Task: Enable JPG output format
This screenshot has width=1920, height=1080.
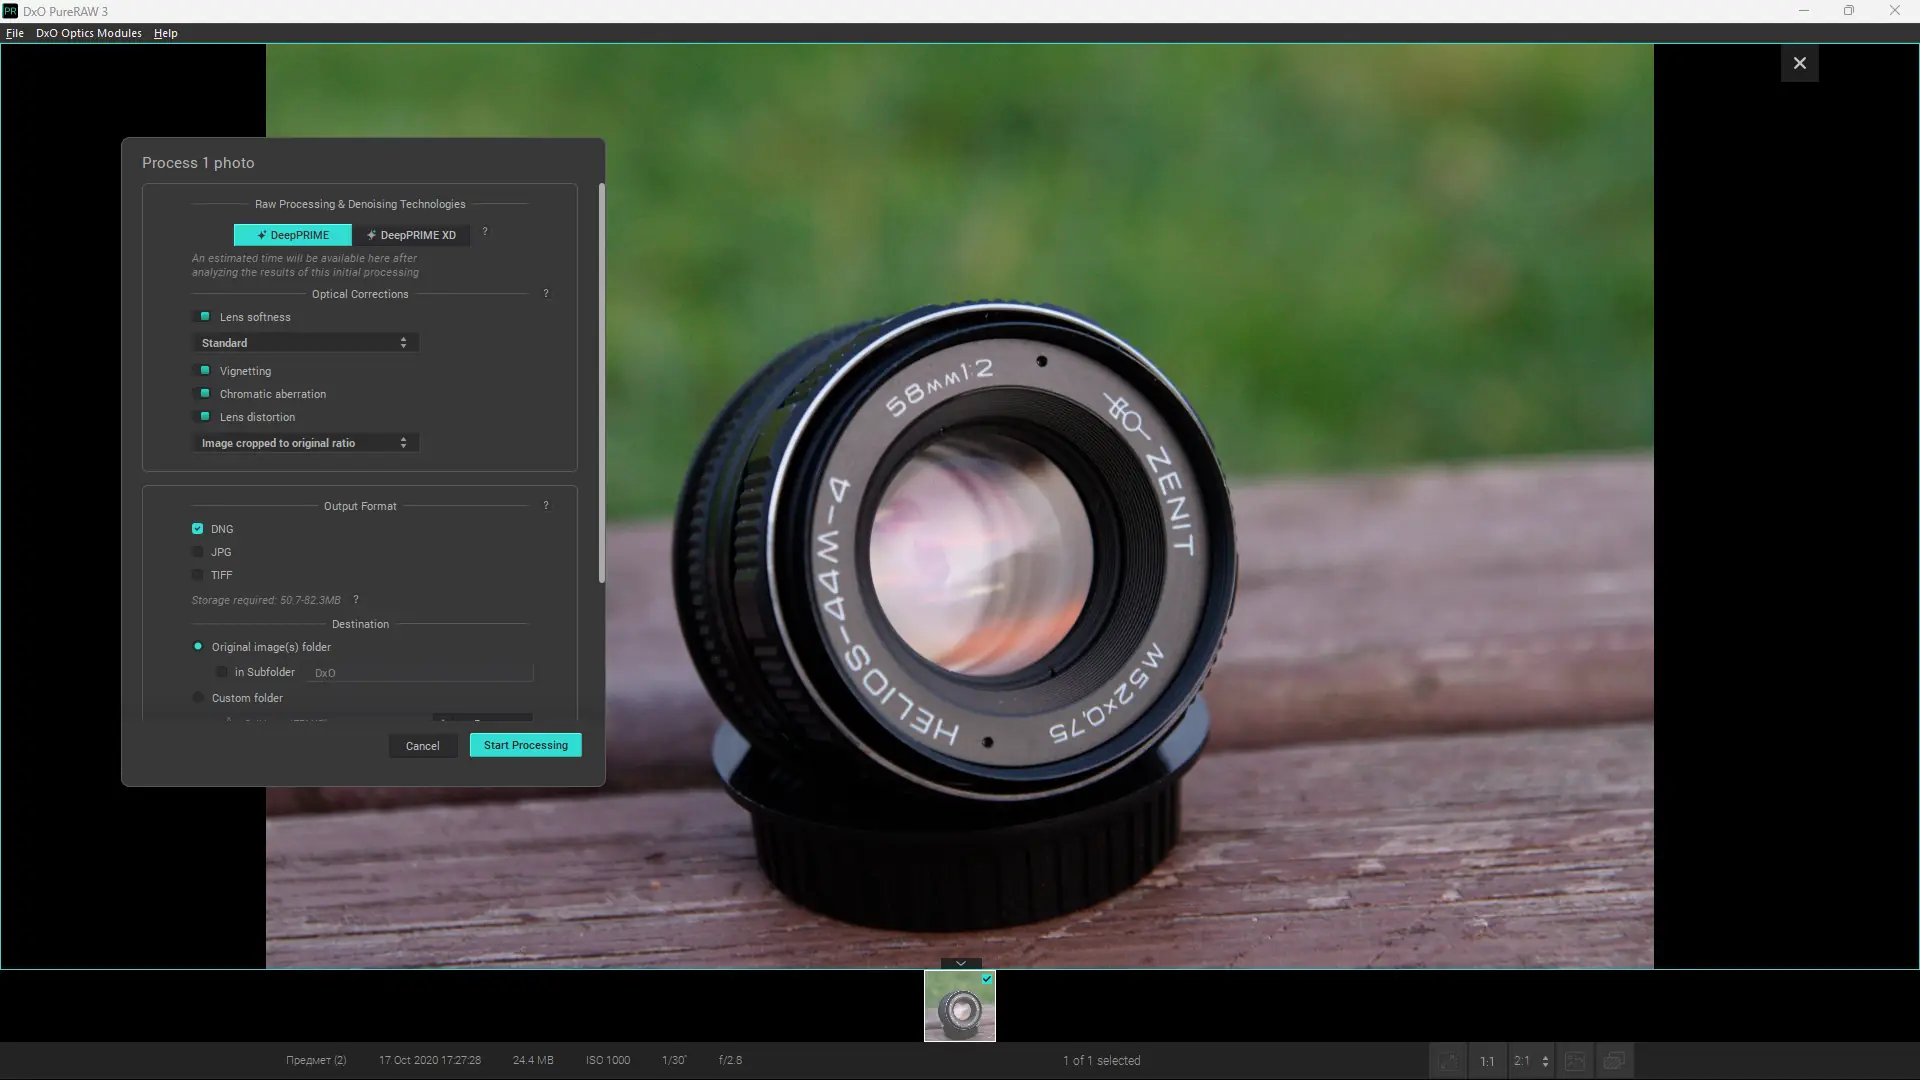Action: [x=198, y=552]
